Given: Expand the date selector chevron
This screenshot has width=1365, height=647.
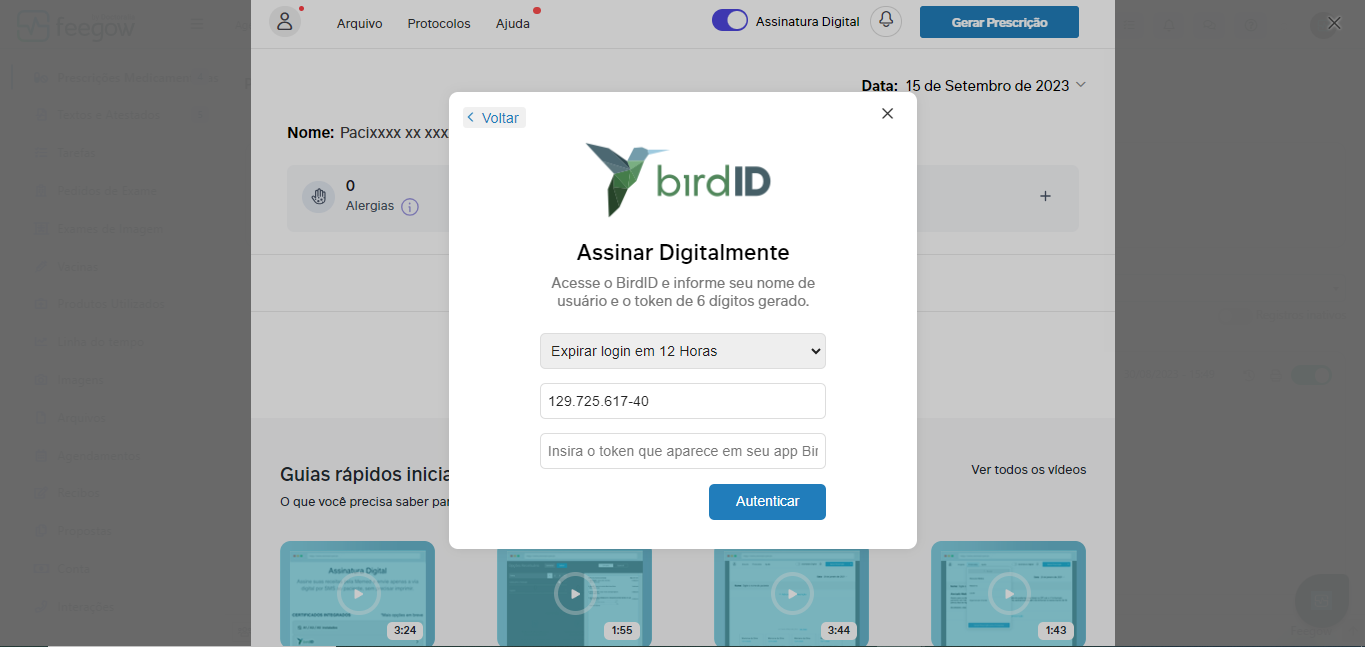Looking at the screenshot, I should point(1080,85).
